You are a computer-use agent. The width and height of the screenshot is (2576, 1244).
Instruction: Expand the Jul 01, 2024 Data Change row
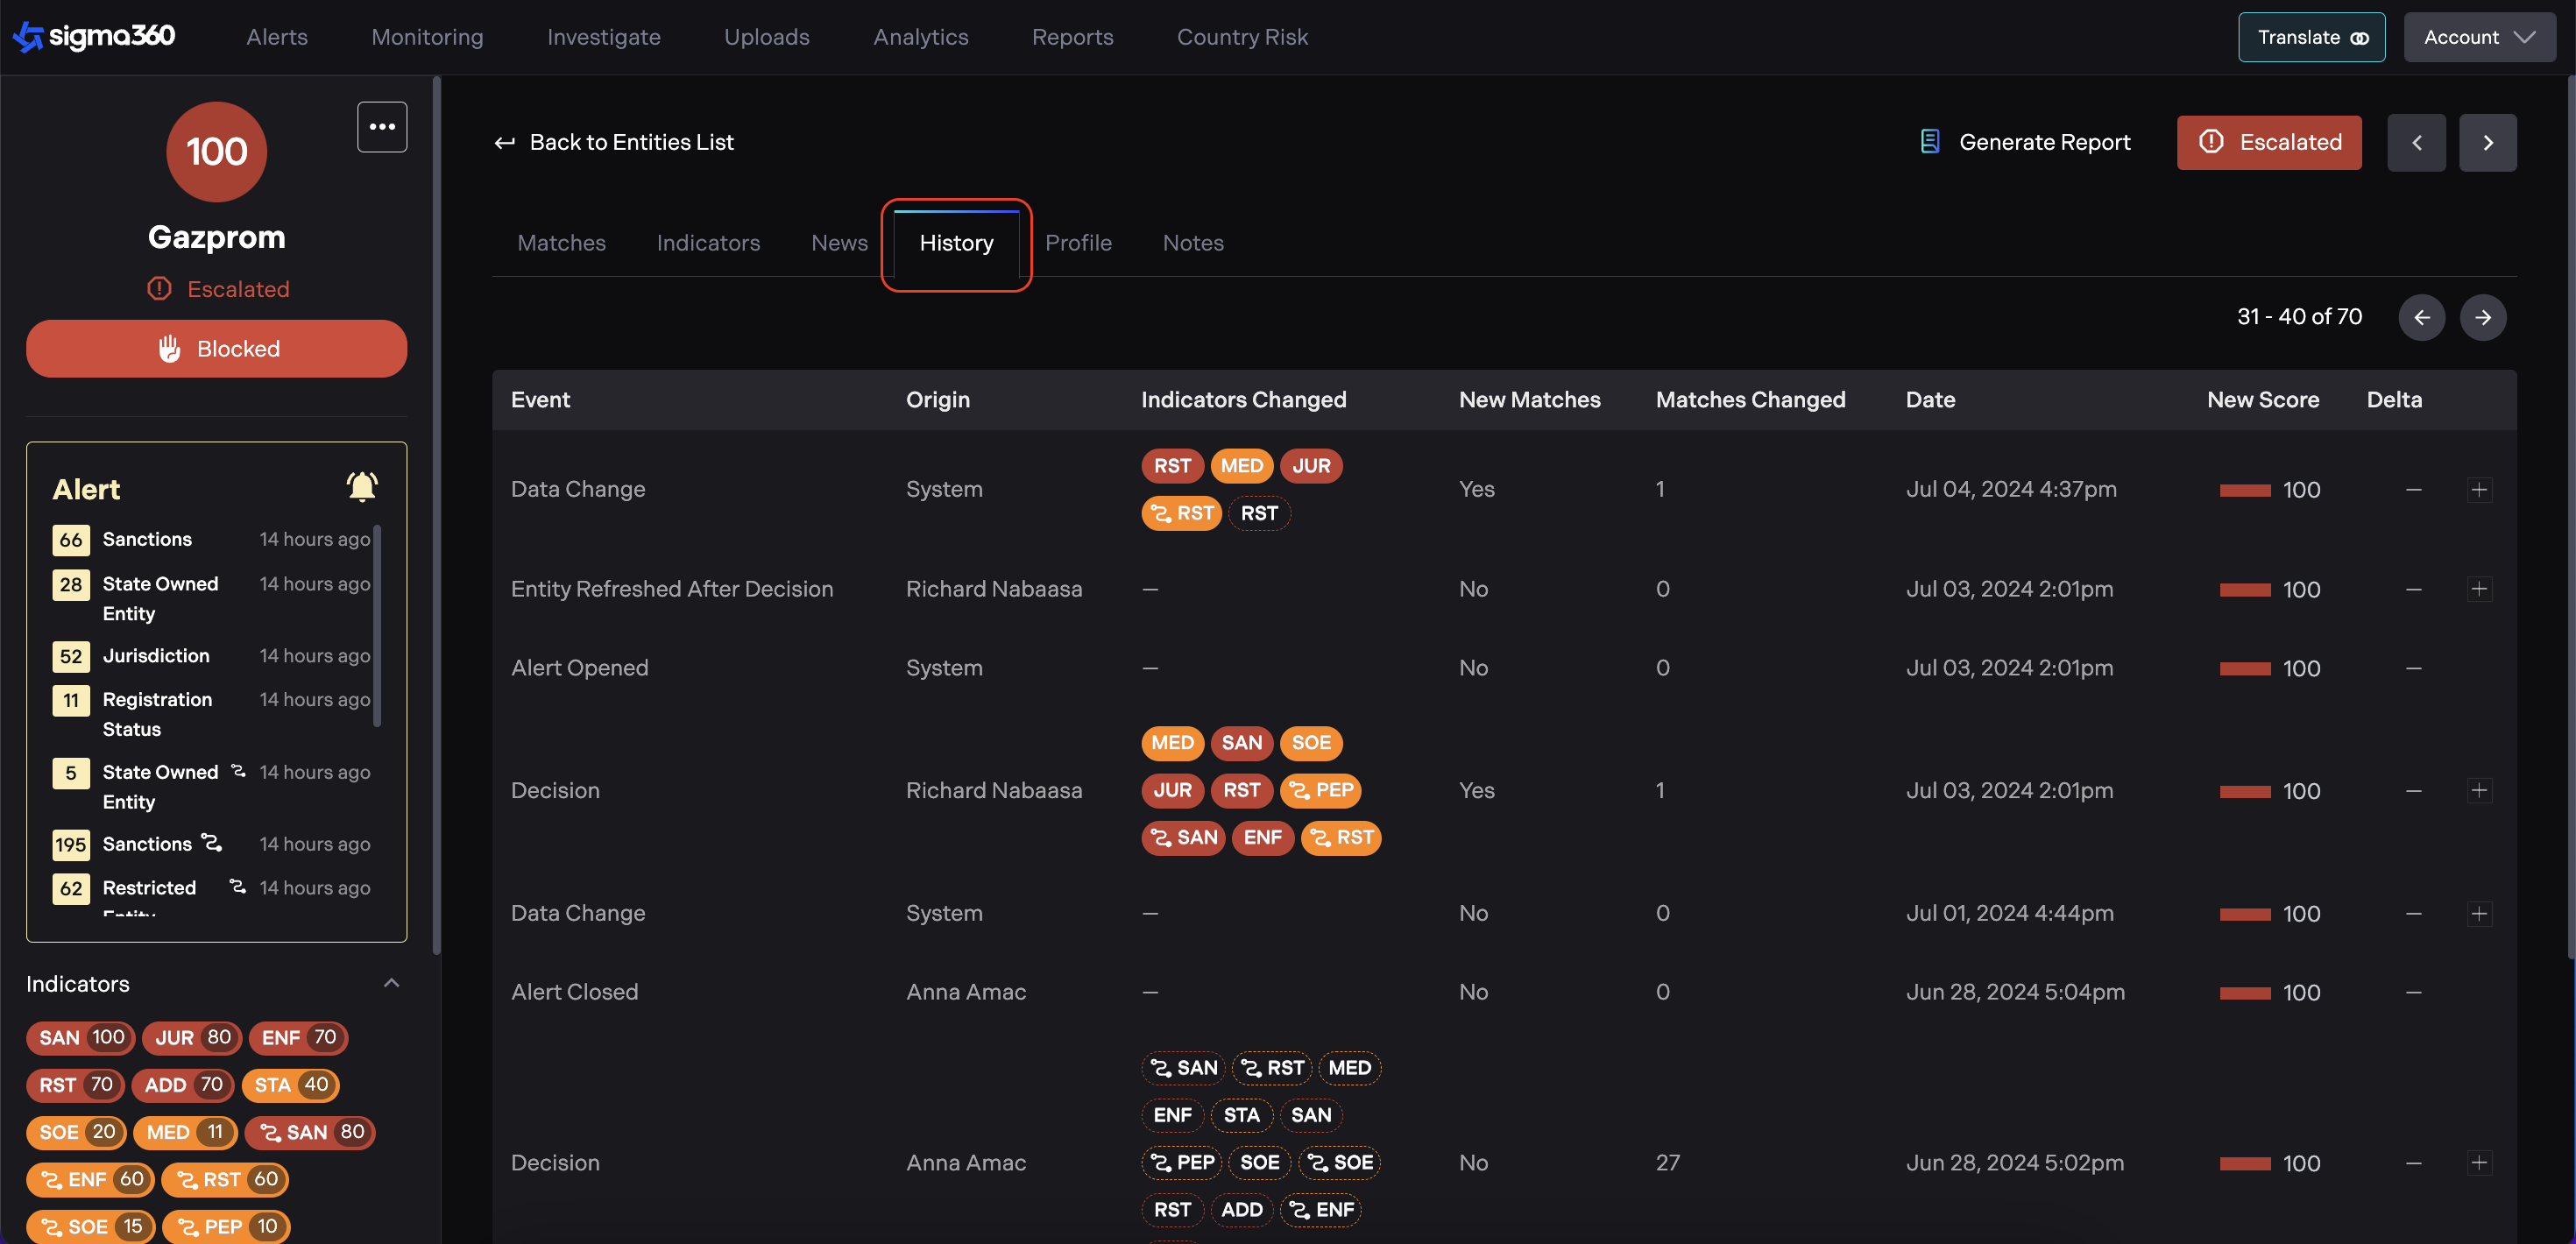tap(2478, 914)
